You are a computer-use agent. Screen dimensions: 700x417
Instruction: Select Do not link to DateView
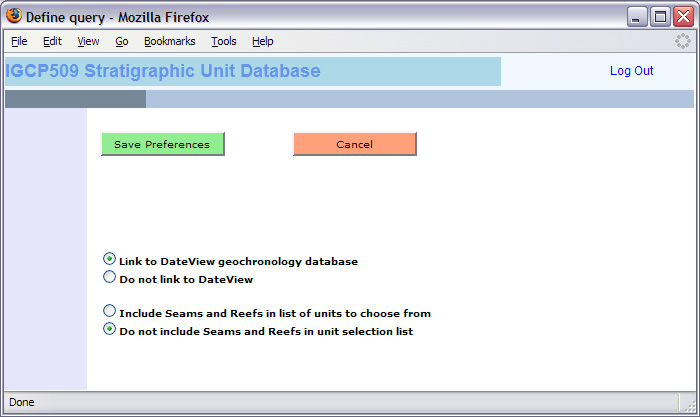[x=109, y=277]
